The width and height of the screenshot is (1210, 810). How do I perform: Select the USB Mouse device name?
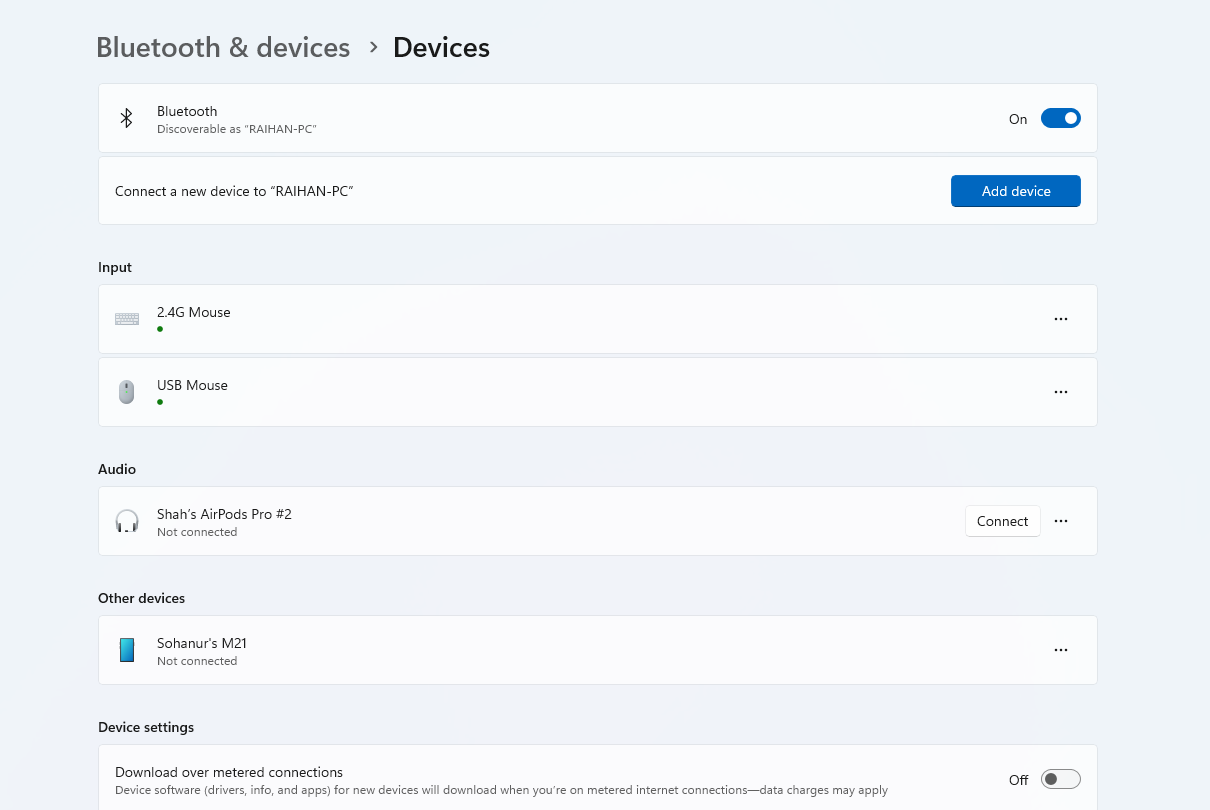[x=192, y=385]
